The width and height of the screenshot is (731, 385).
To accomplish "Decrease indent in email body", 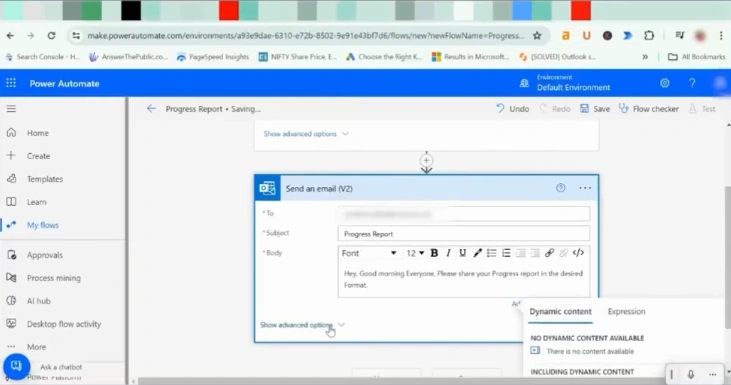I will tap(520, 253).
